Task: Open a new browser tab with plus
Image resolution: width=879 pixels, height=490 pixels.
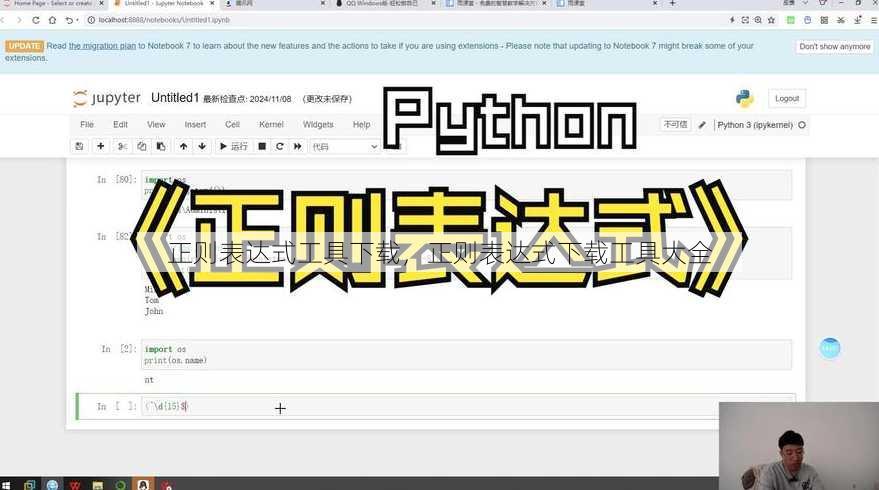Action: pos(673,3)
